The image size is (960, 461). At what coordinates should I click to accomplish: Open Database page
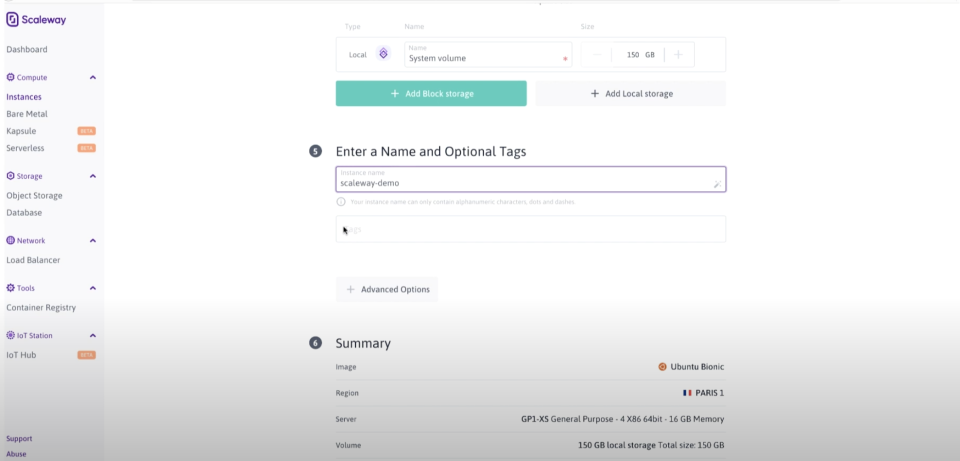pos(24,213)
